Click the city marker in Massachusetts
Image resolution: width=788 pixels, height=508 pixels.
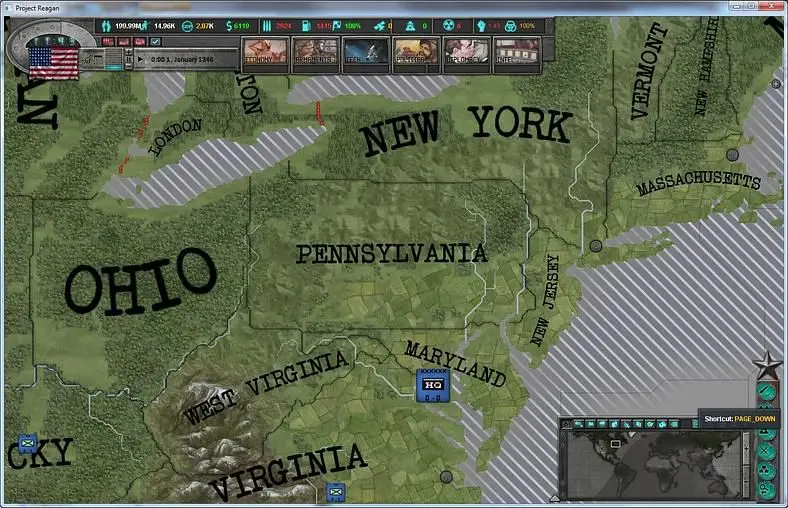tap(733, 154)
